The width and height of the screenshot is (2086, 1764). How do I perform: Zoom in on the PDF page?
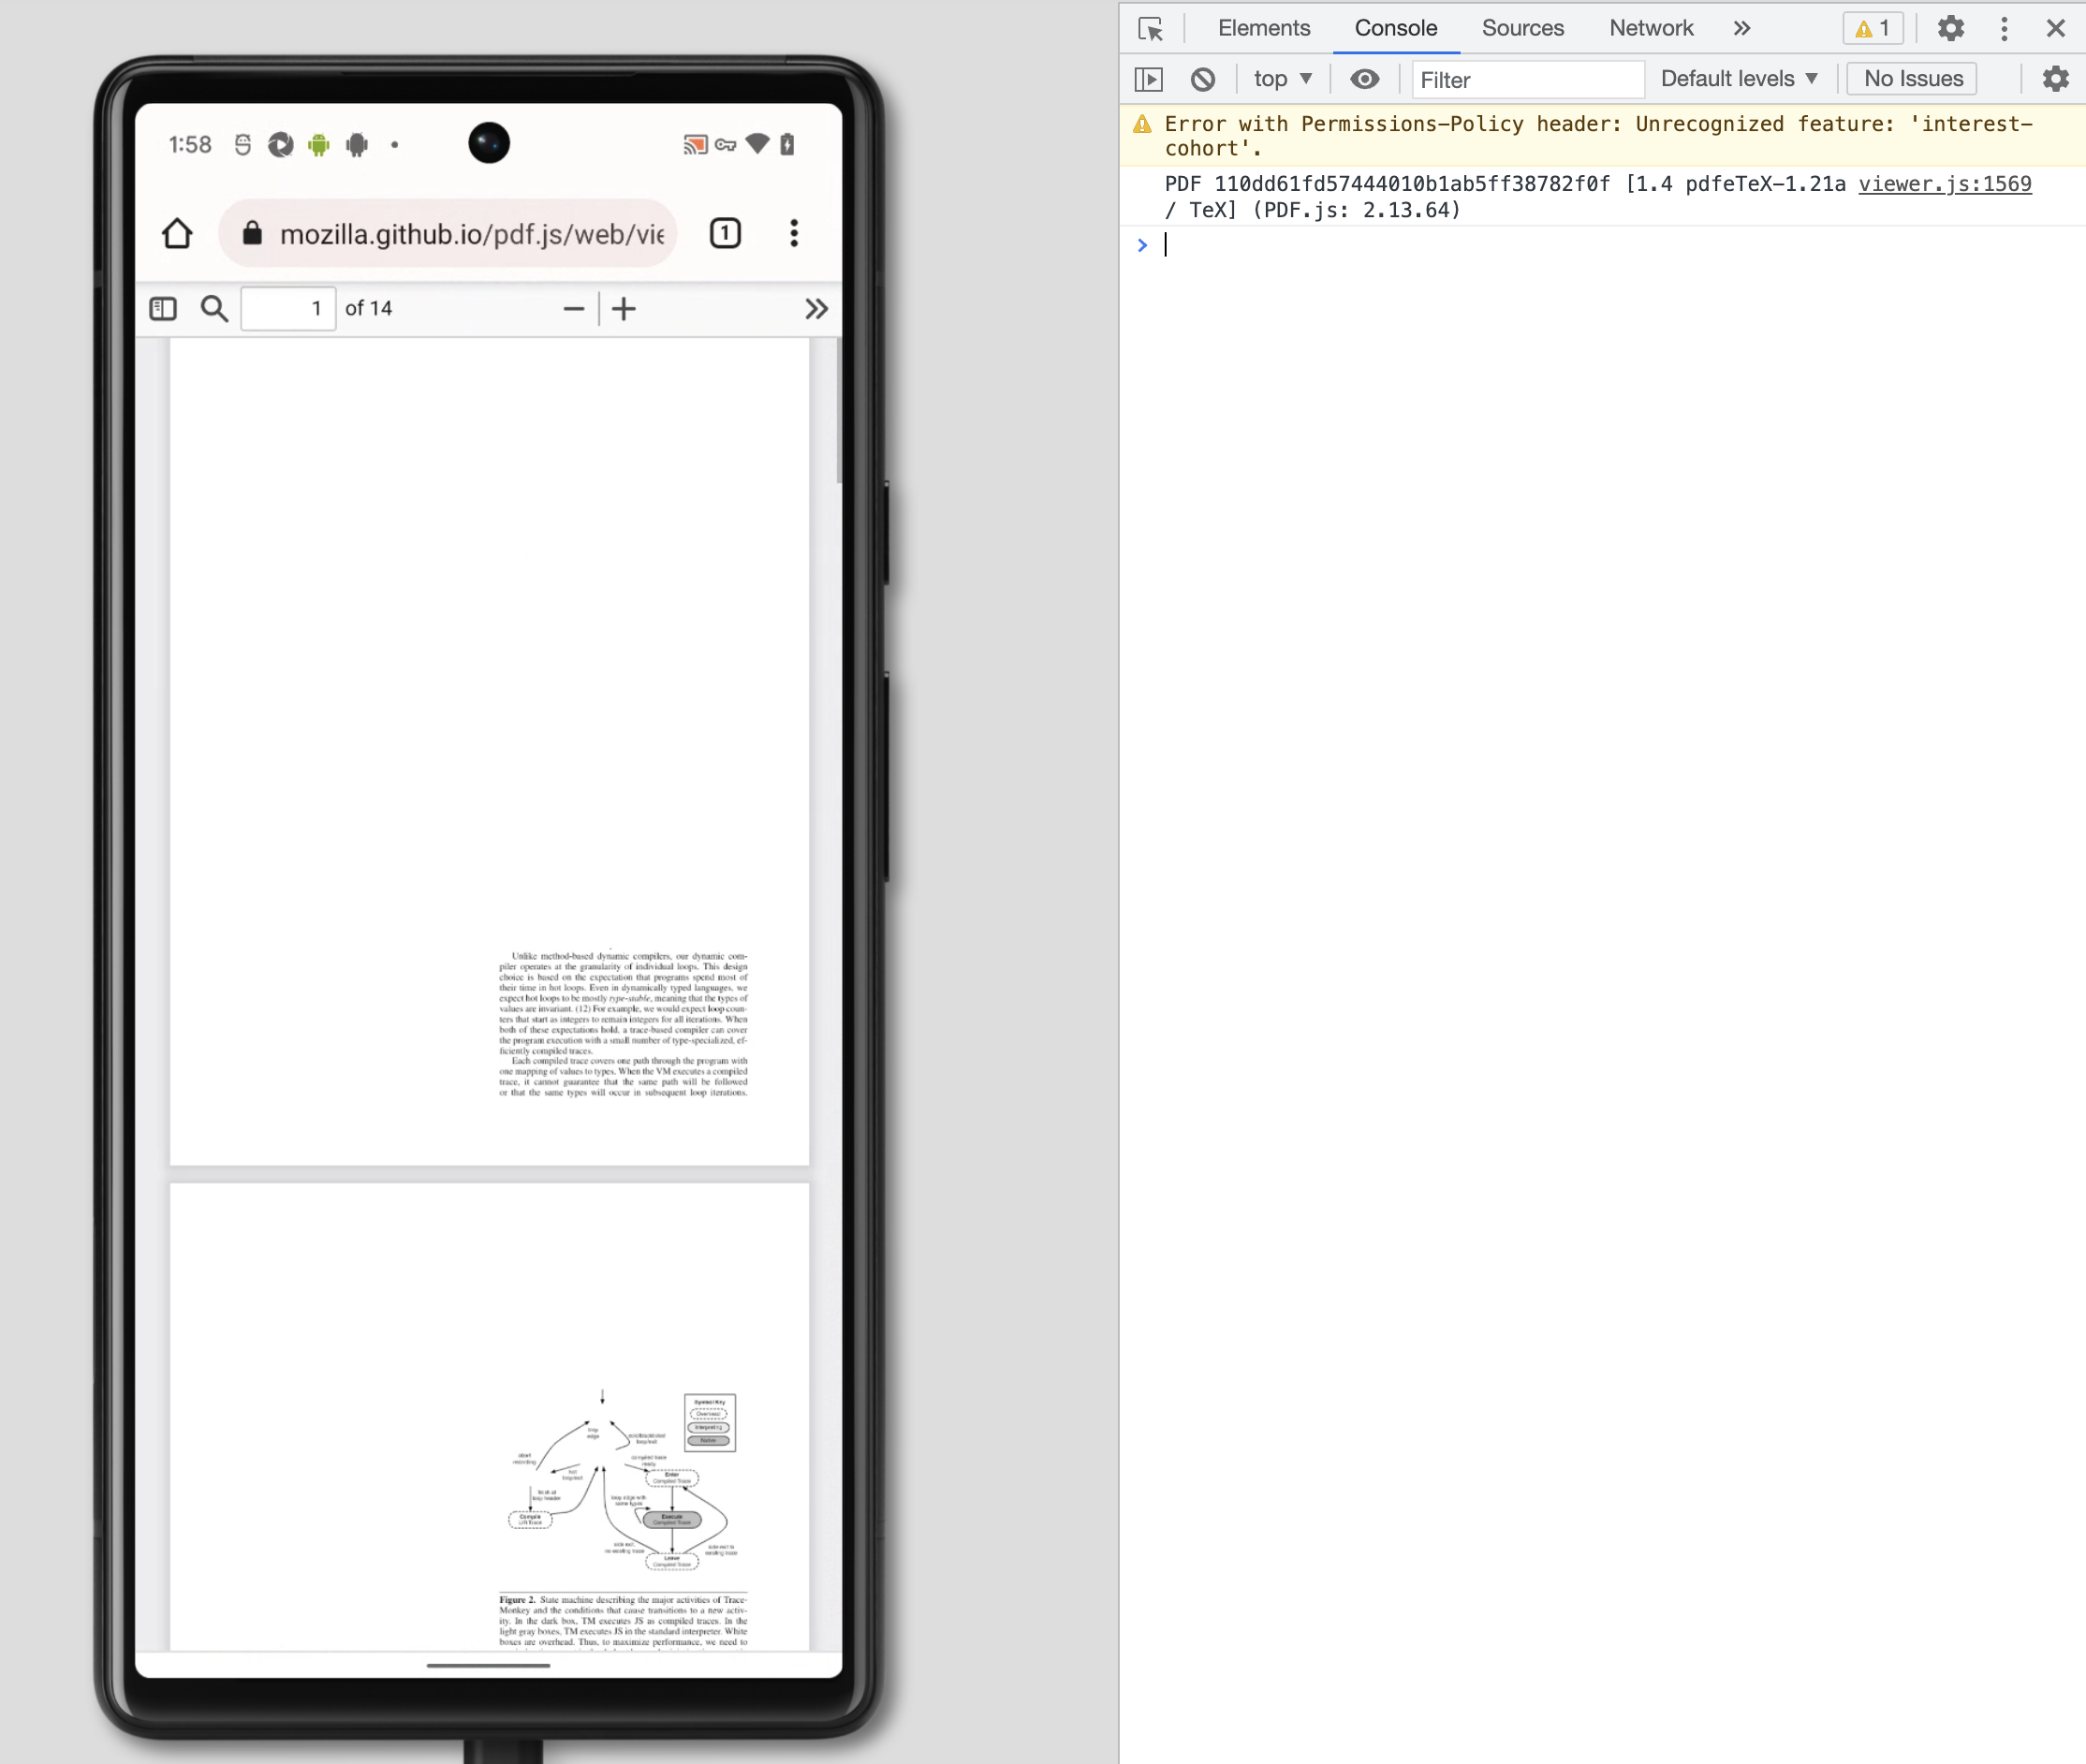click(623, 308)
